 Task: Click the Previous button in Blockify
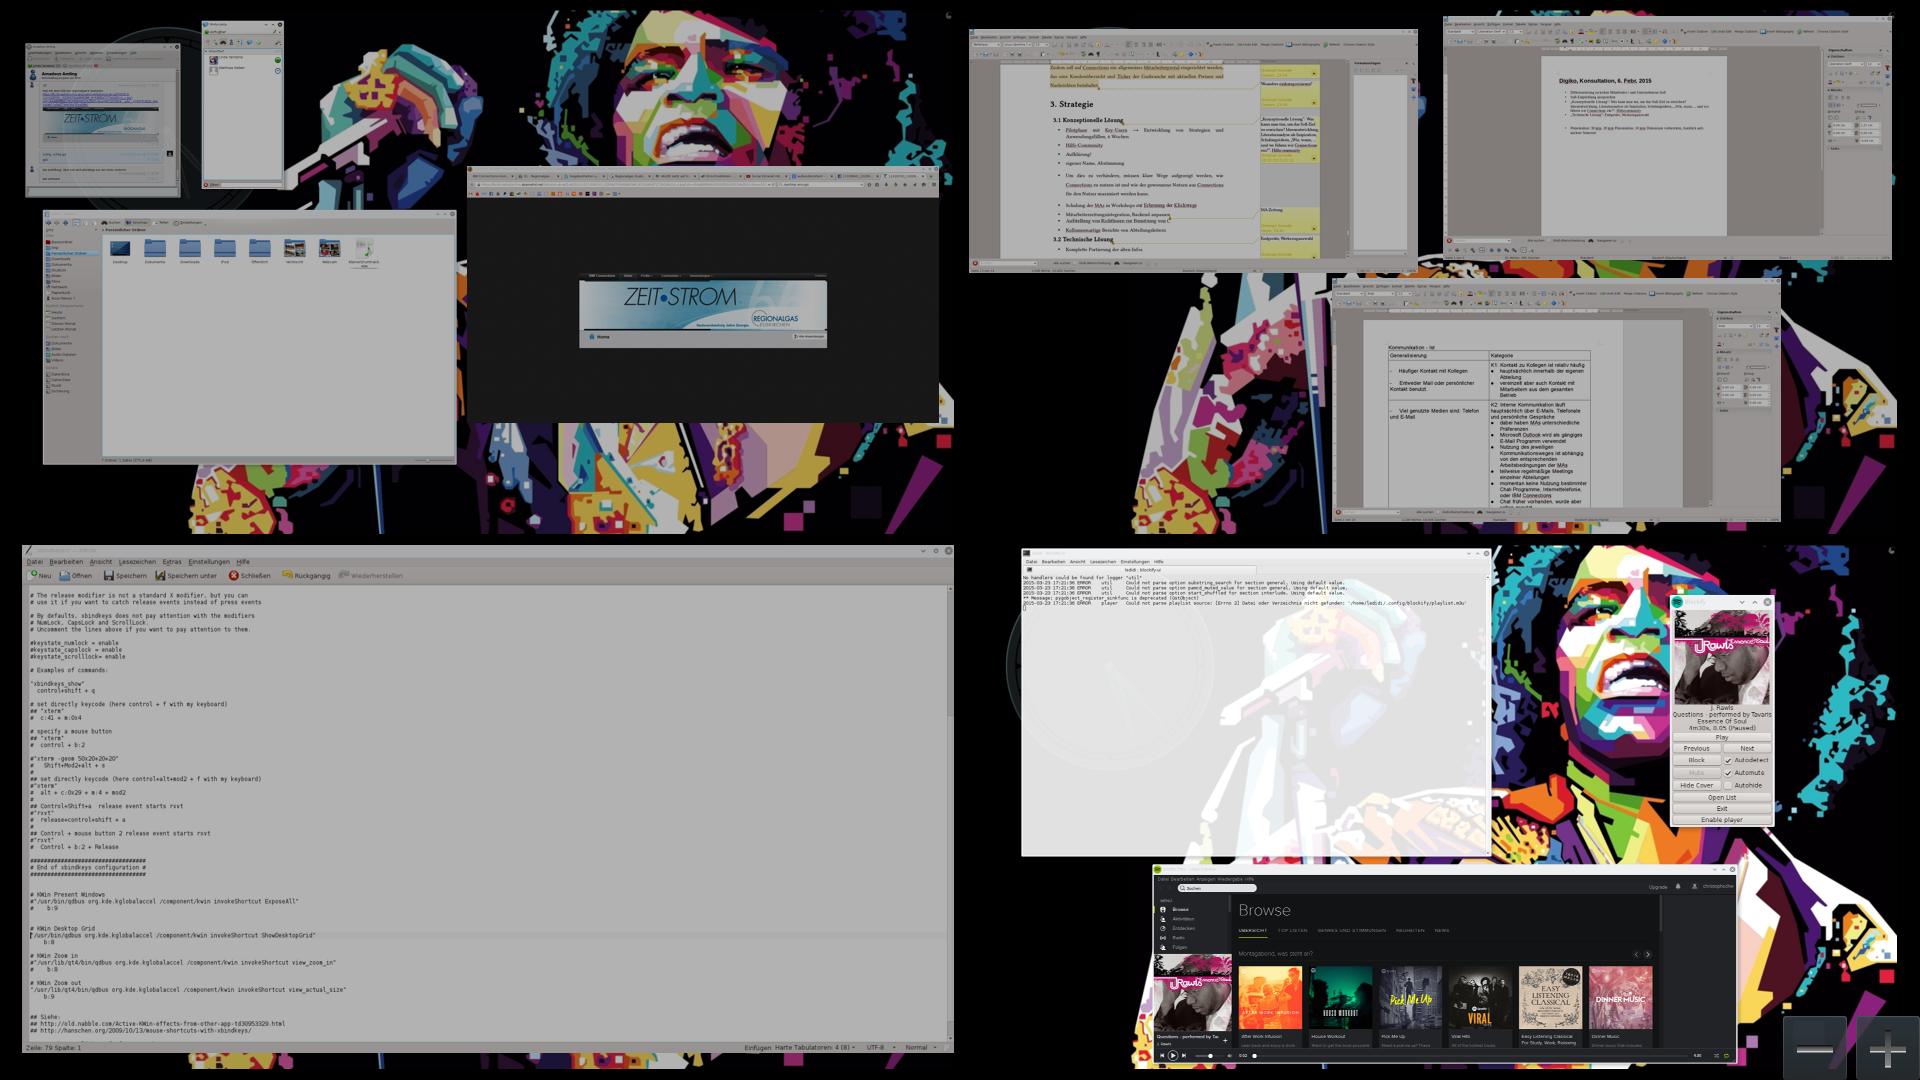click(1697, 748)
